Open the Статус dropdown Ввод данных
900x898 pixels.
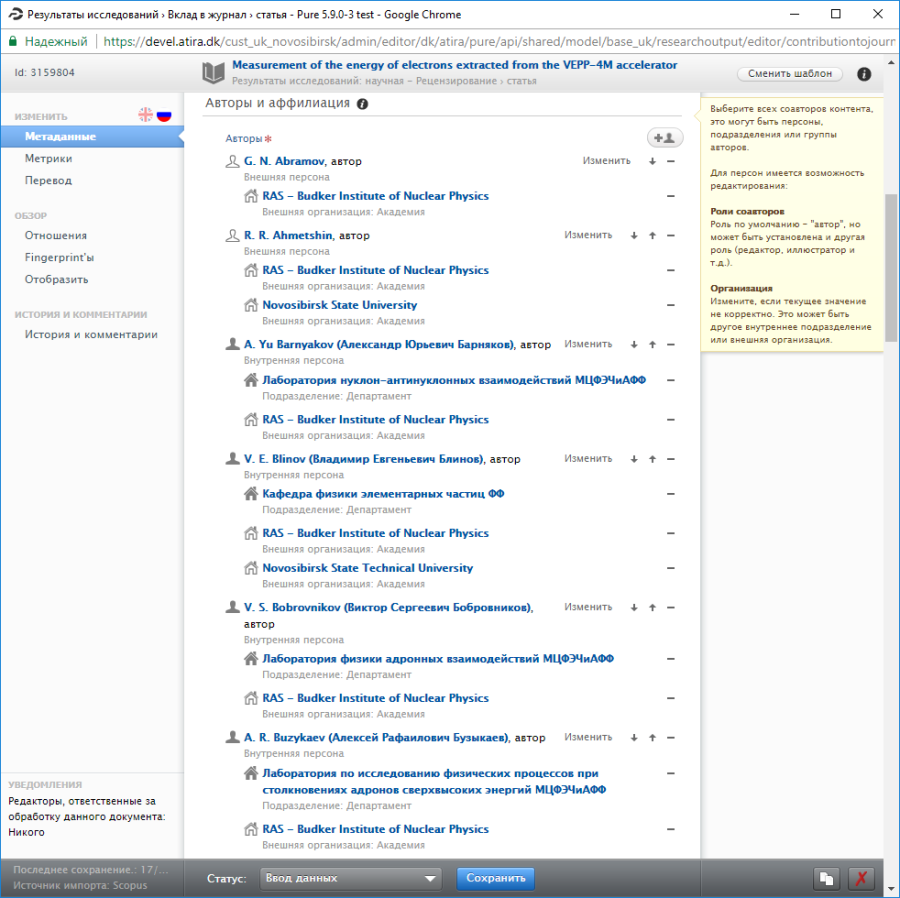coord(350,878)
